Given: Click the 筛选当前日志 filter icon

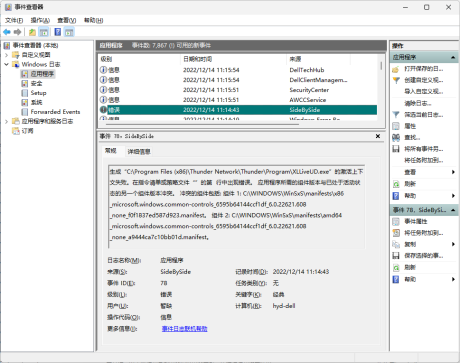Looking at the screenshot, I should [x=396, y=115].
